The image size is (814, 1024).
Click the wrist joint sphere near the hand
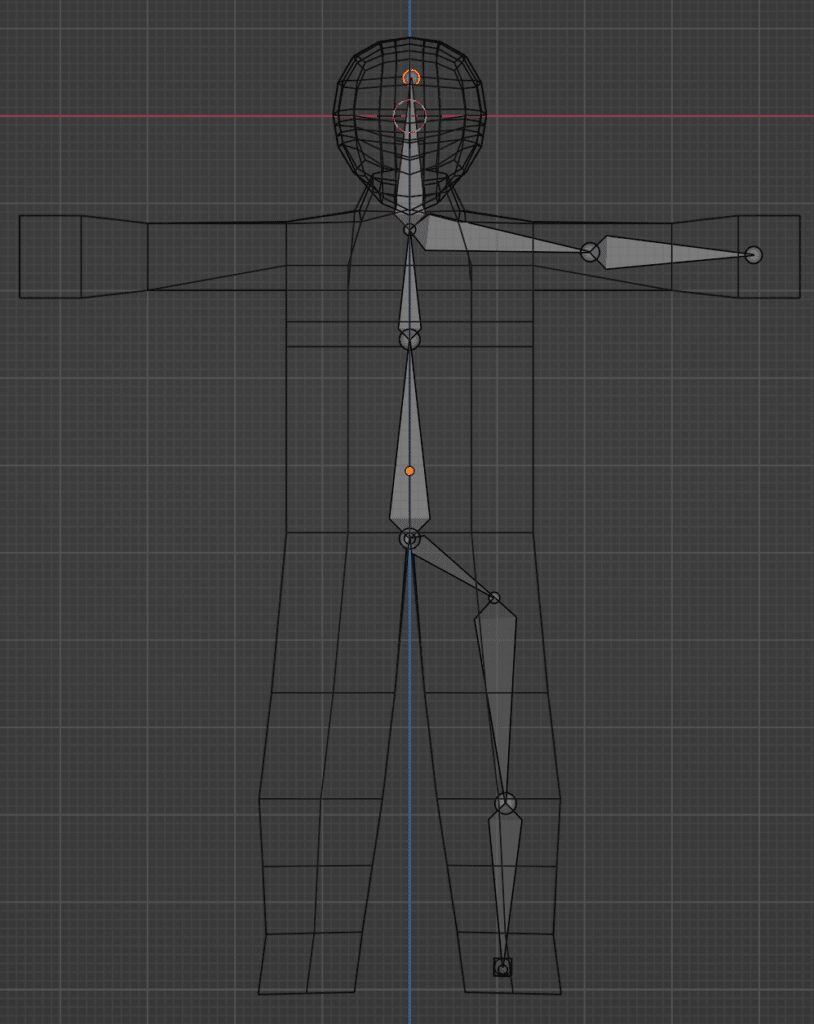(752, 254)
